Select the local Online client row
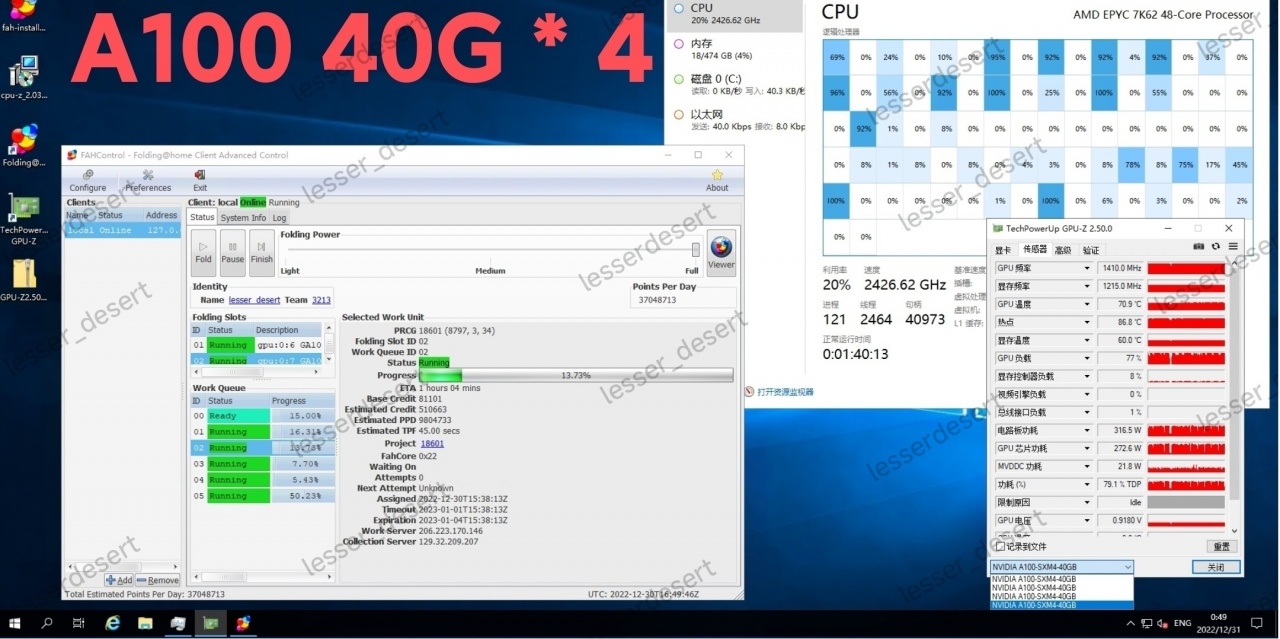Screen dimensions: 1280x639 tap(123, 229)
